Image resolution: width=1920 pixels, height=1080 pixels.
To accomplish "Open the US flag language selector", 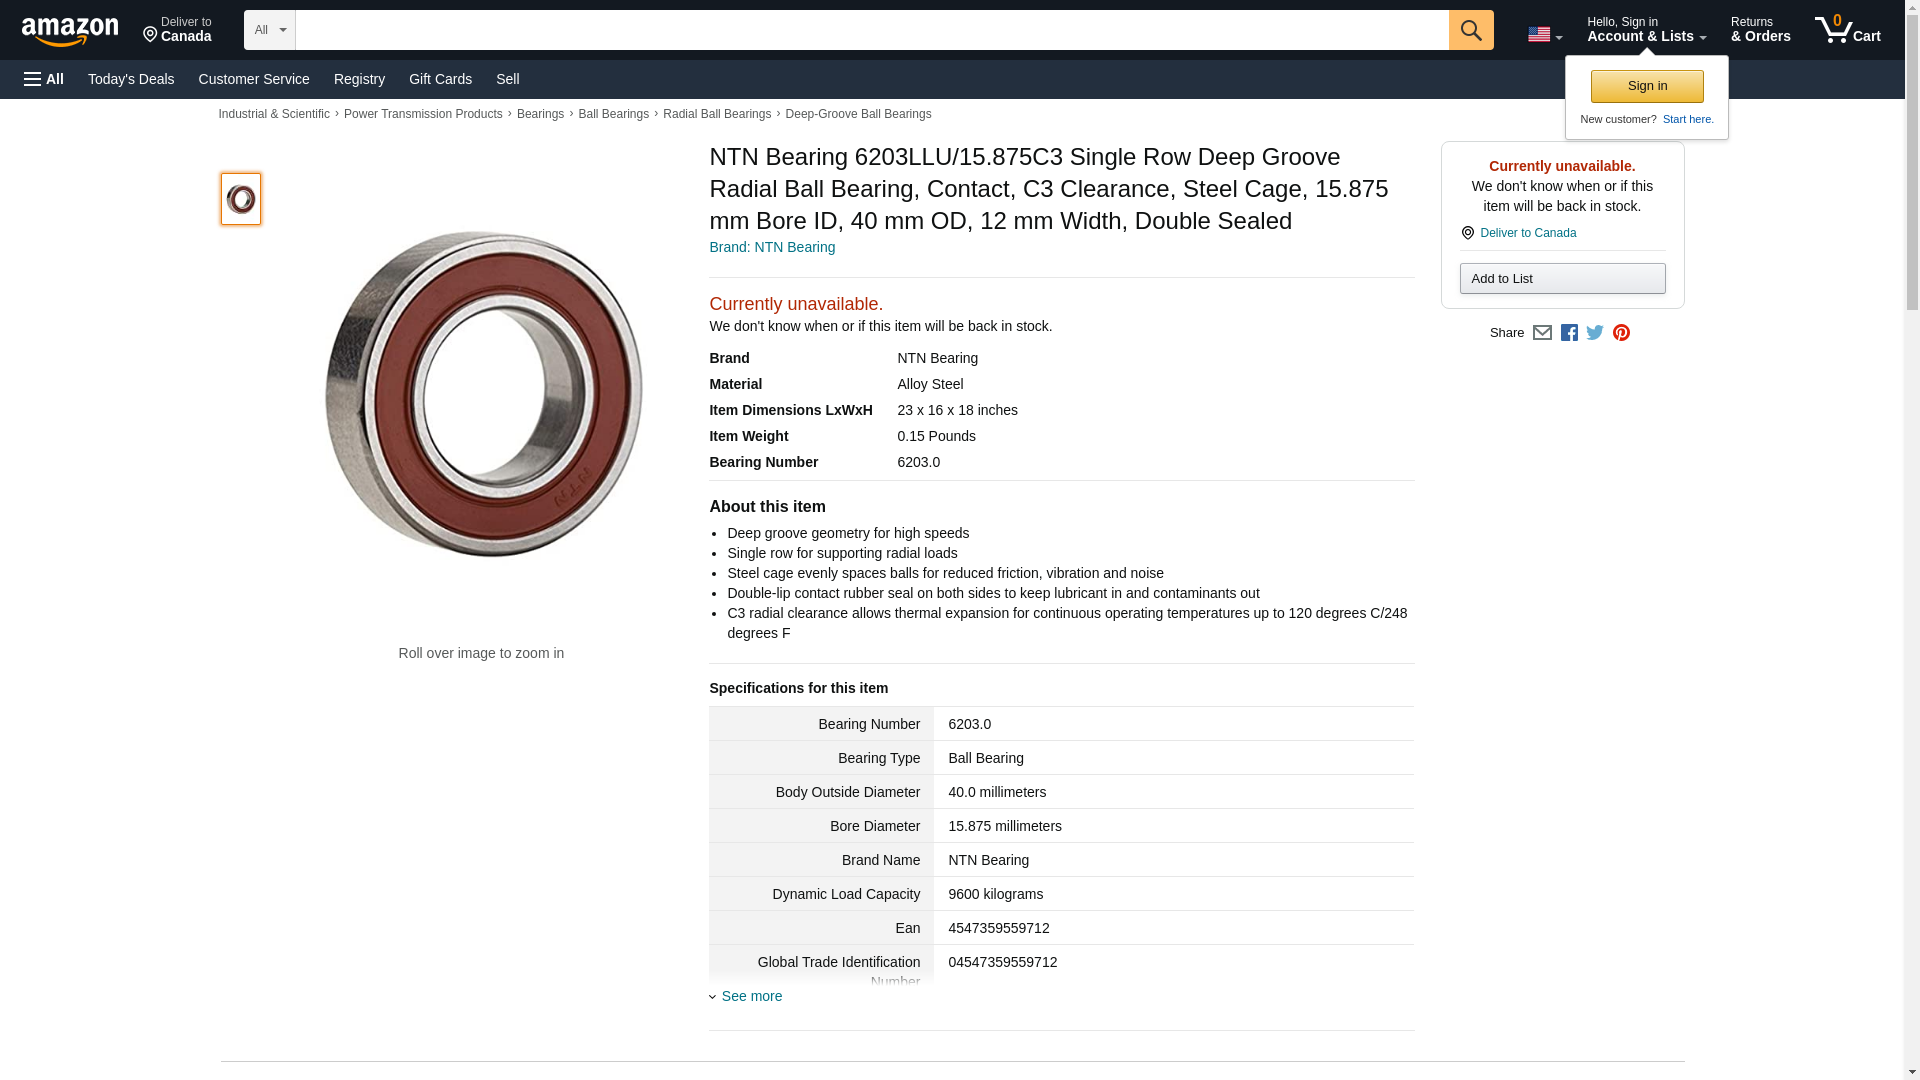I will pyautogui.click(x=1544, y=34).
